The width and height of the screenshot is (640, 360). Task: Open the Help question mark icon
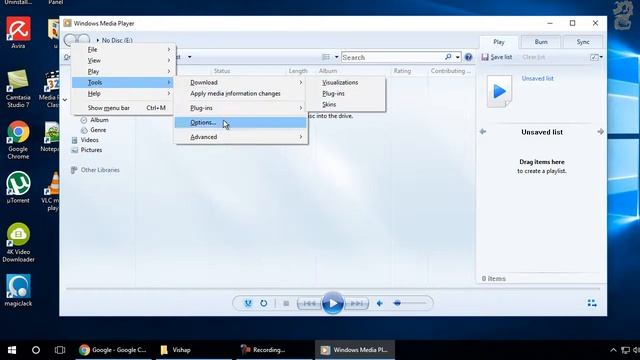pyautogui.click(x=468, y=57)
